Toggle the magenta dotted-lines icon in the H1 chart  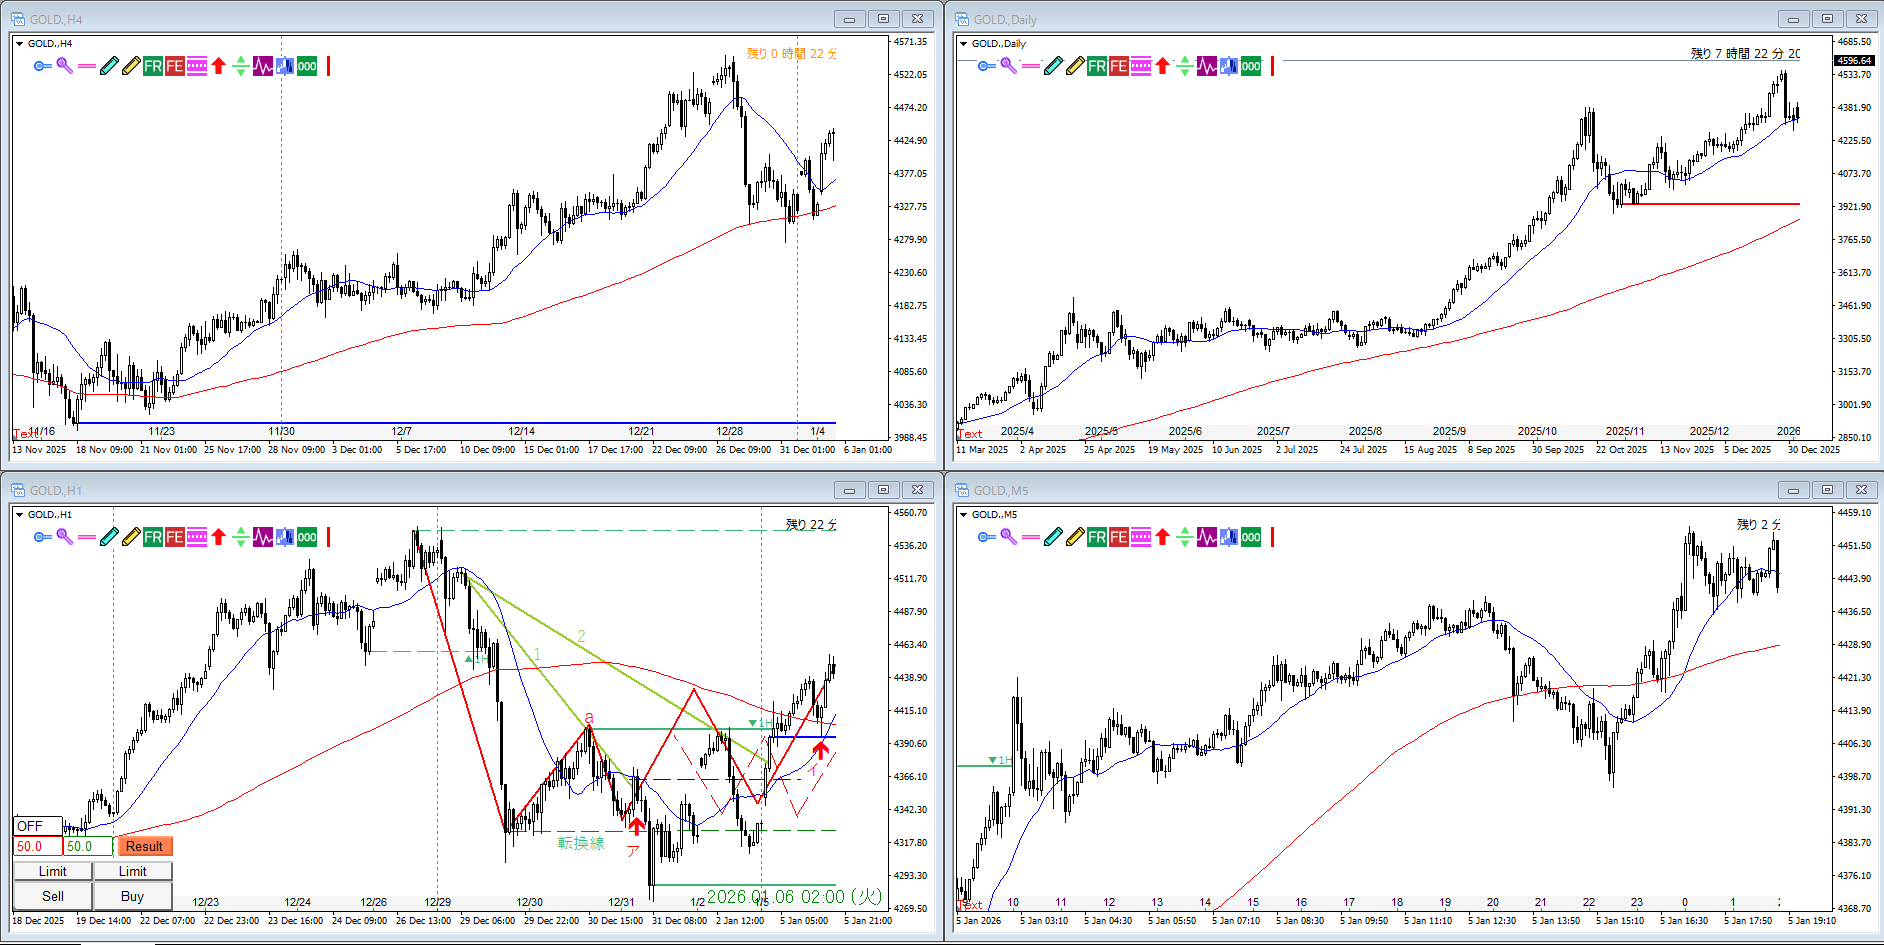(x=197, y=537)
